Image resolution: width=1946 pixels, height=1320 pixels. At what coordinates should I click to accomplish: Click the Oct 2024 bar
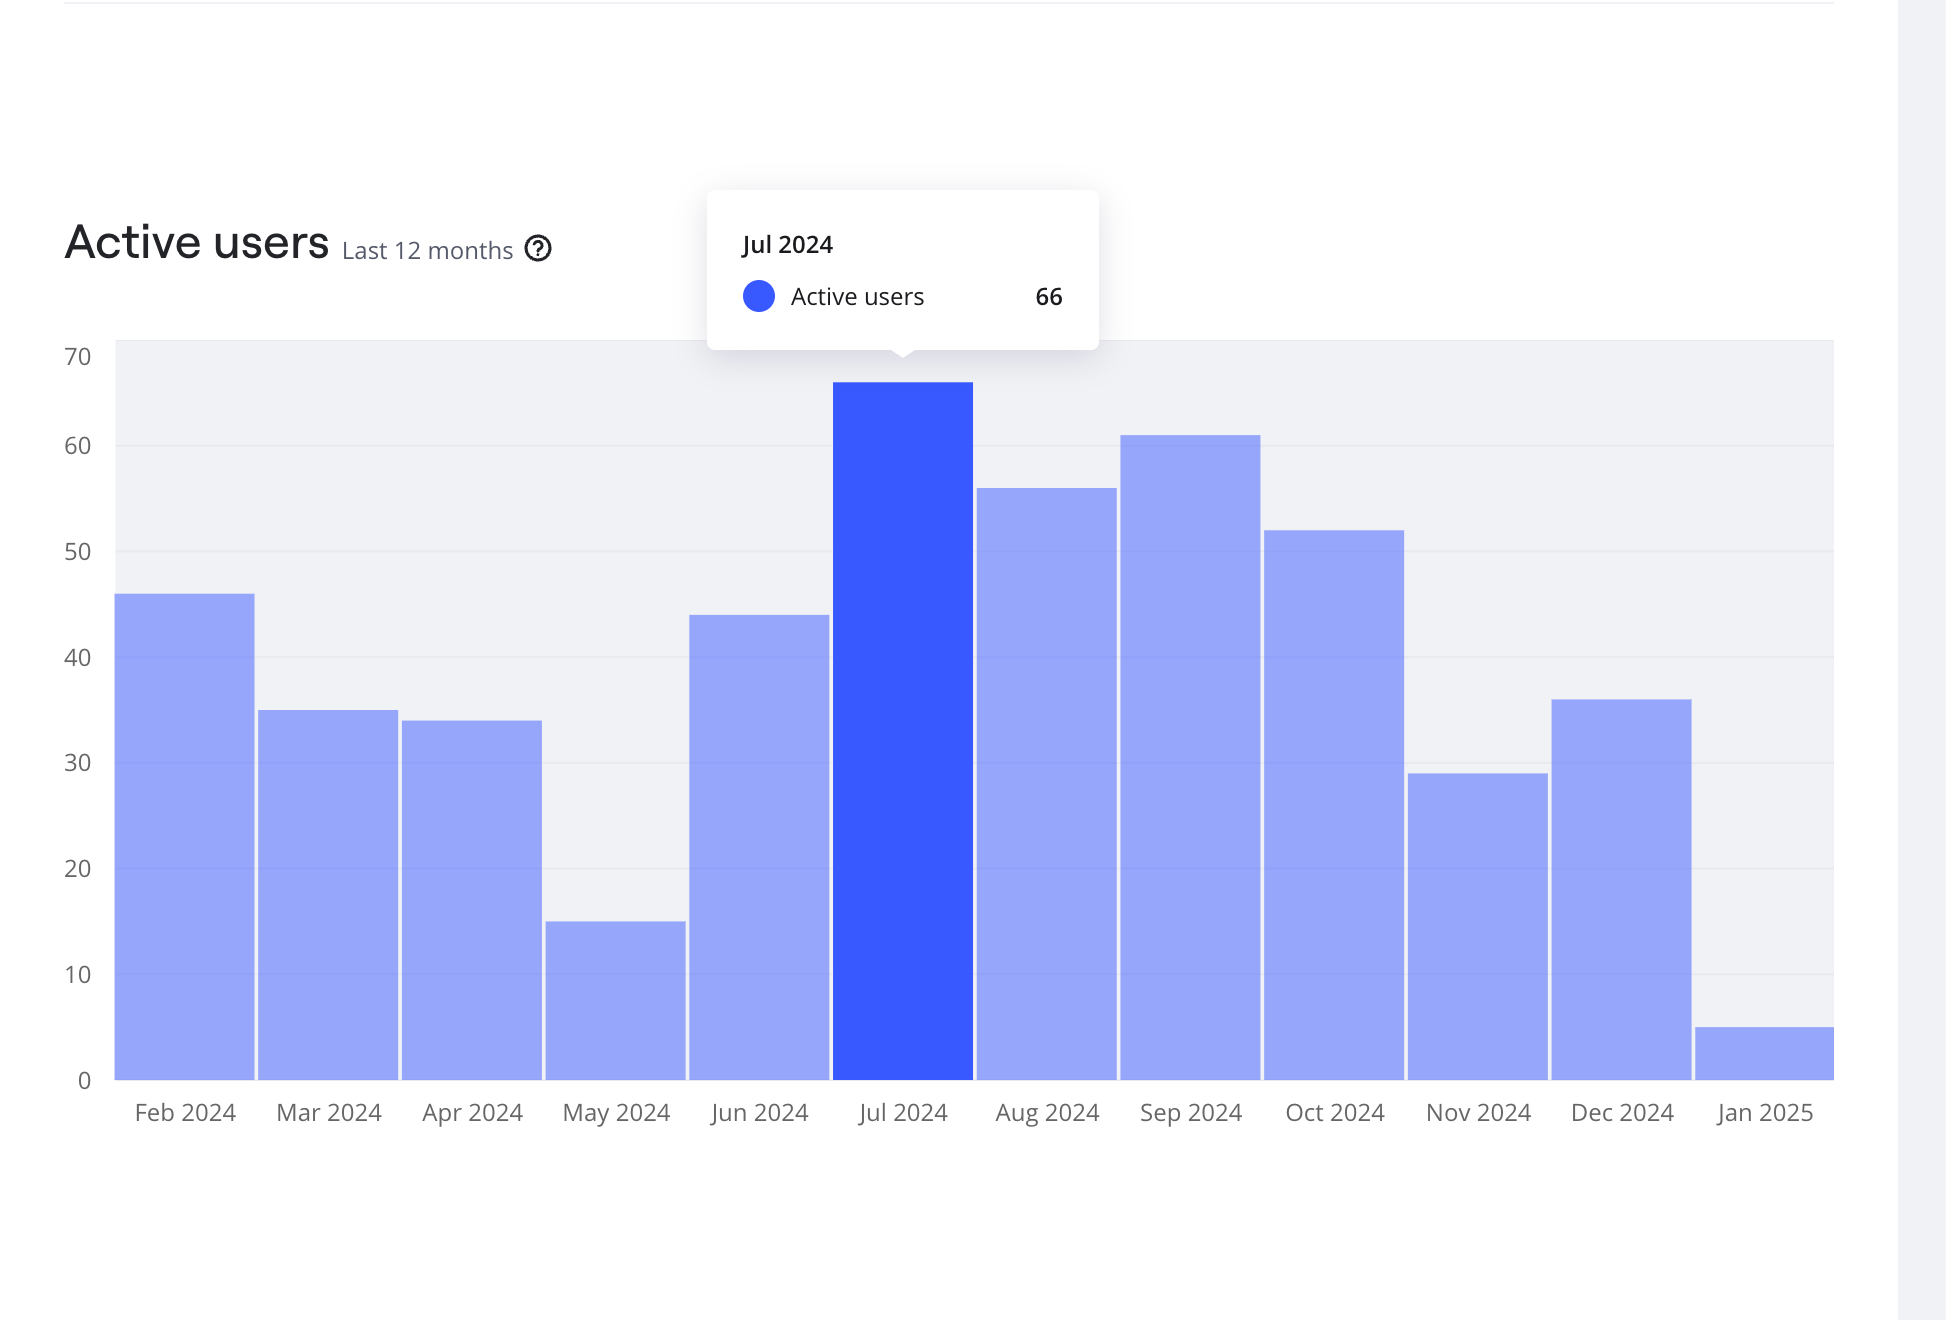tap(1334, 804)
